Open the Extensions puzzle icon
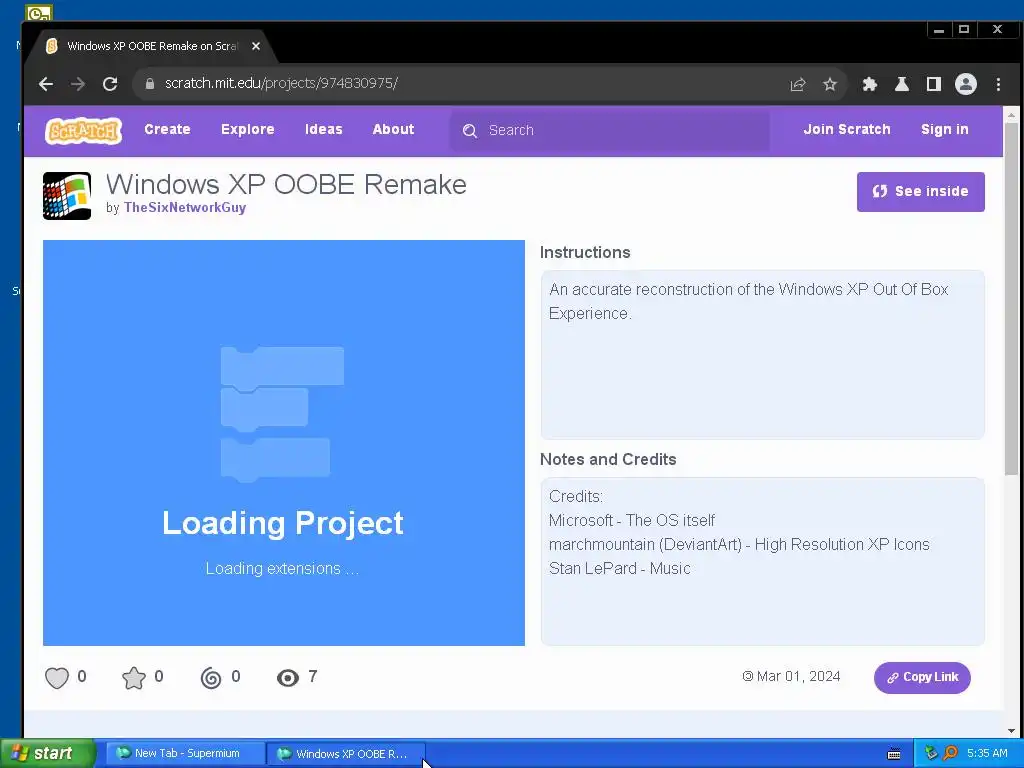The image size is (1024, 768). [x=869, y=84]
